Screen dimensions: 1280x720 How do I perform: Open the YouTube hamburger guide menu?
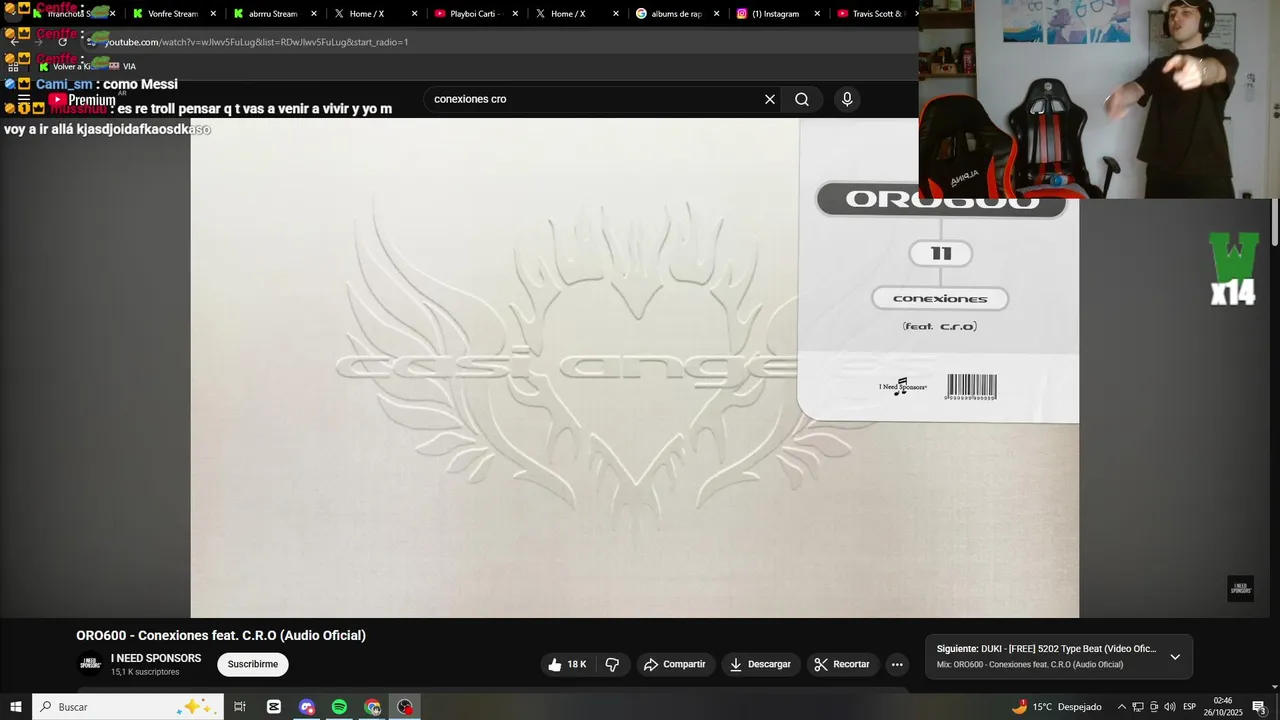24,99
